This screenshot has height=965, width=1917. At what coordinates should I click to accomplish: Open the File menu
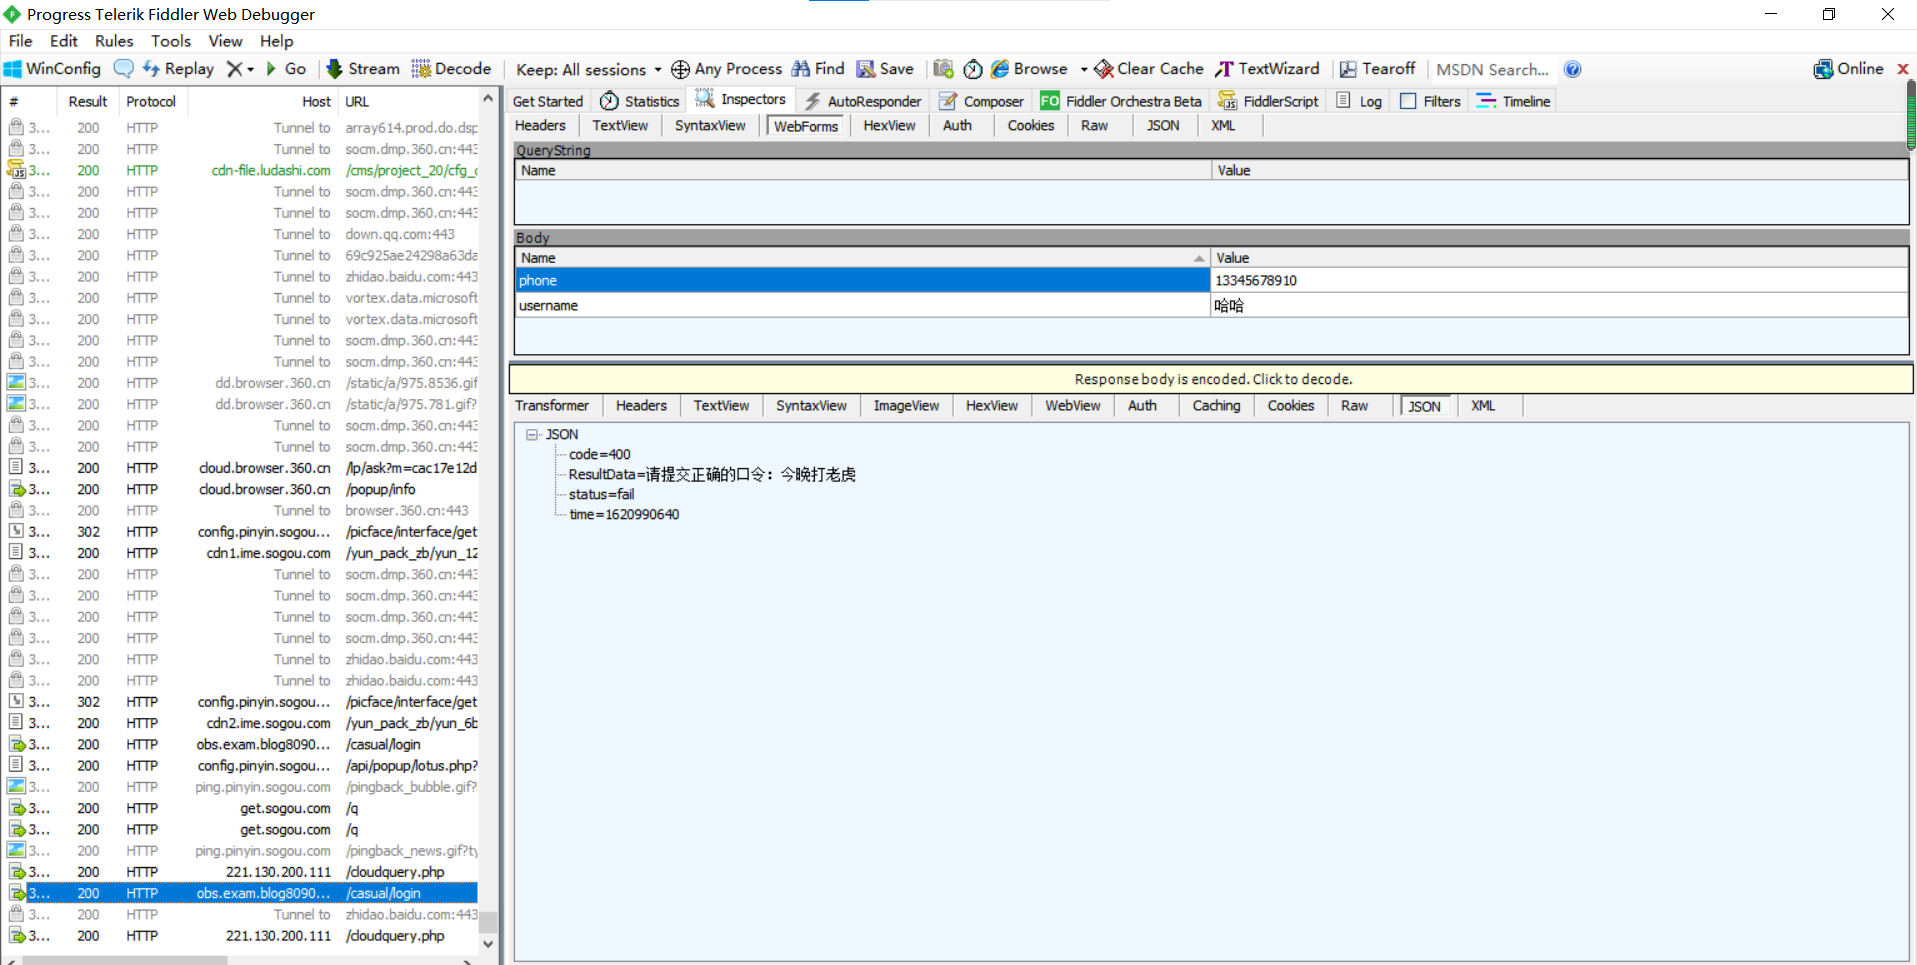coord(20,41)
